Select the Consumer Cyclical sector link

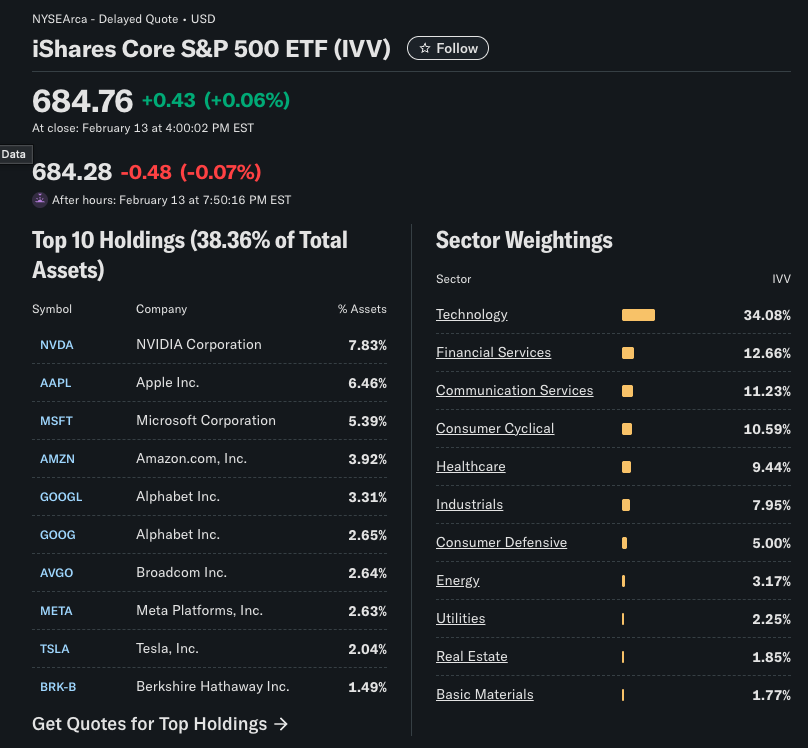pyautogui.click(x=495, y=429)
